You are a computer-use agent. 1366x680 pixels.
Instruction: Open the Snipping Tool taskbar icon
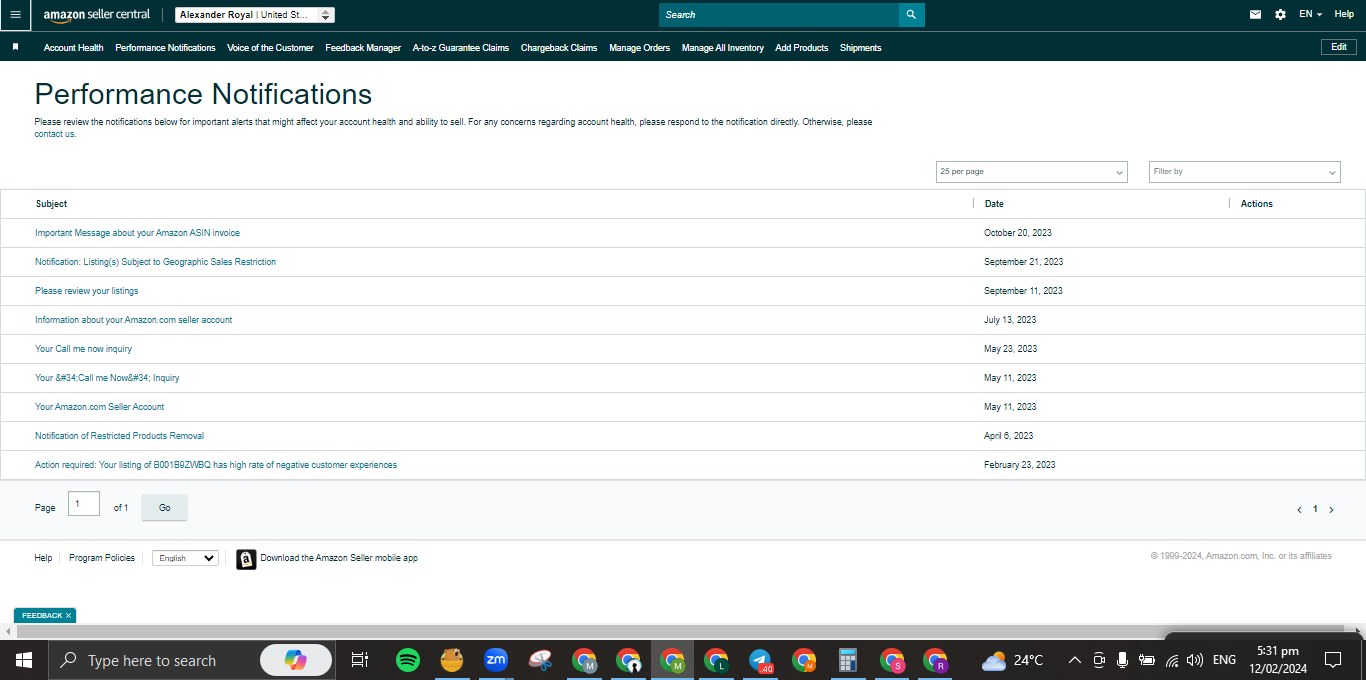541,660
